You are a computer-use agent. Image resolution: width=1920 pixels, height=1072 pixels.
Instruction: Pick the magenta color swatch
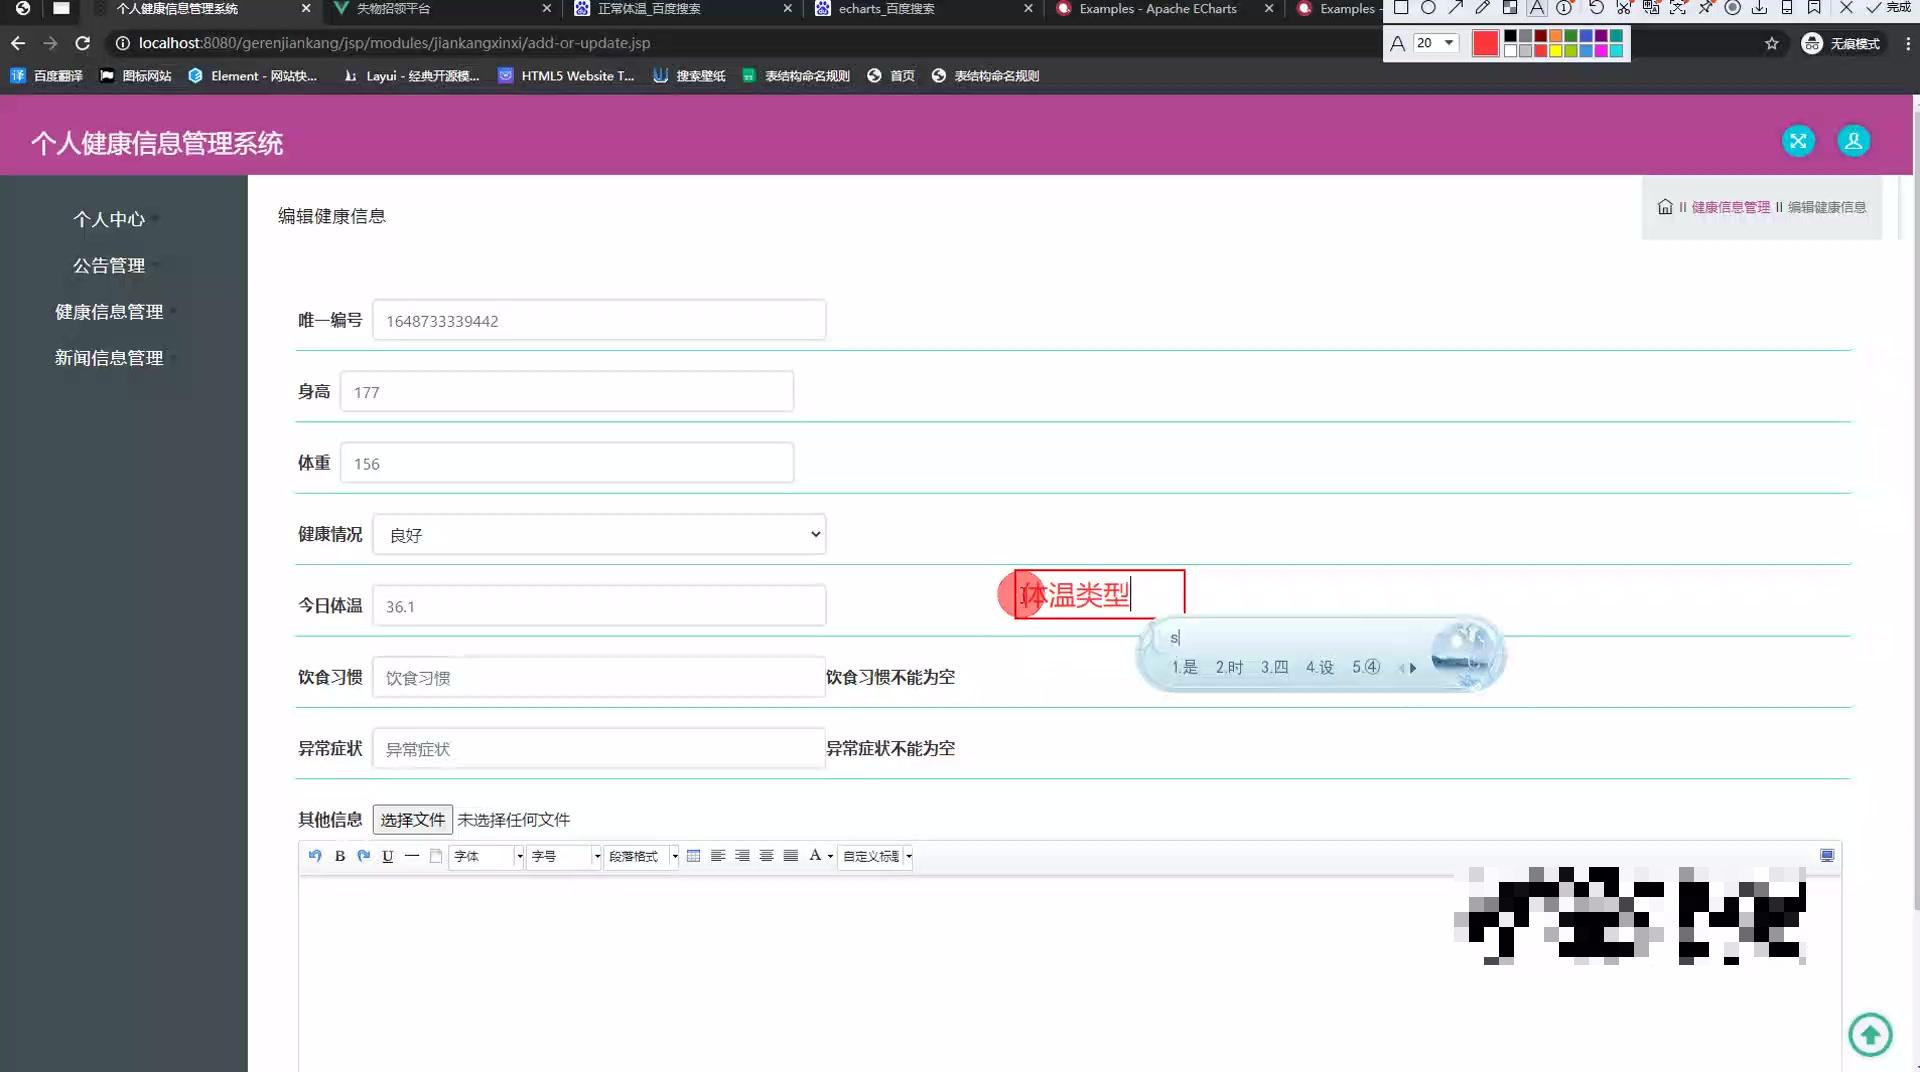tap(1601, 51)
